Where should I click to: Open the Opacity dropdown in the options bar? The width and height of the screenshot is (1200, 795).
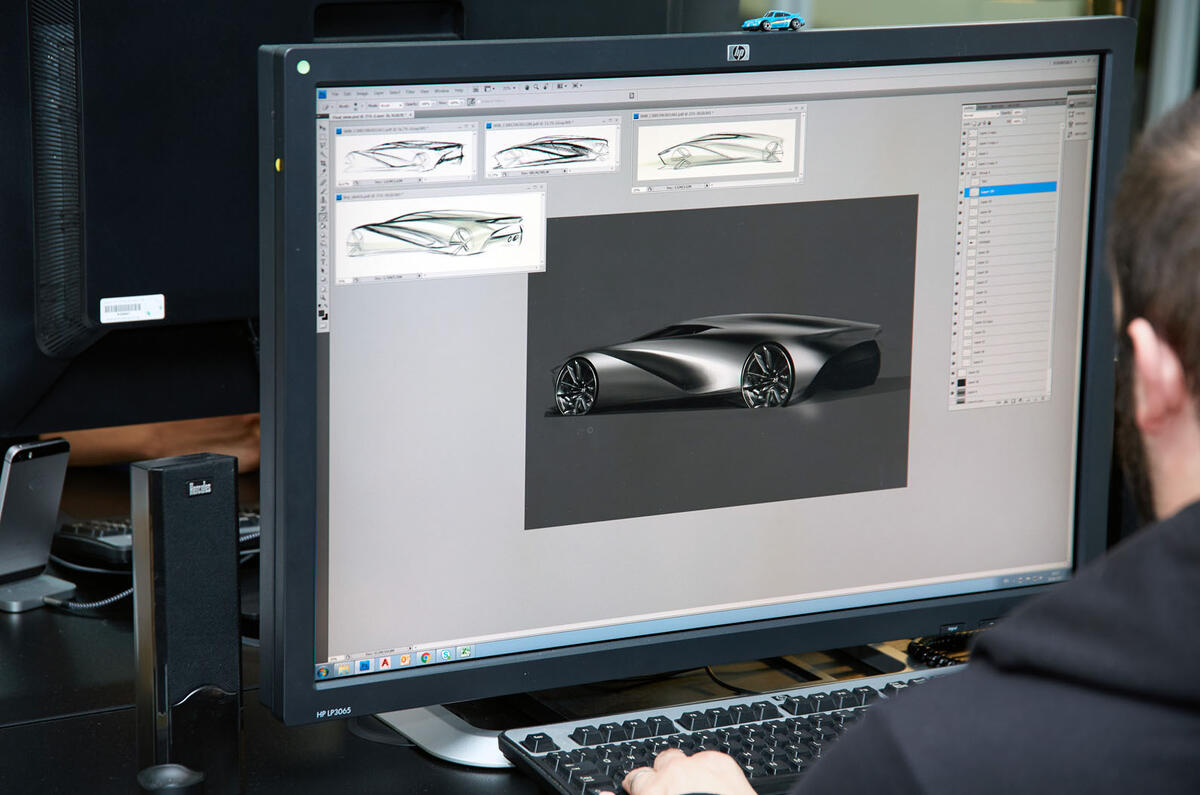(x=430, y=102)
